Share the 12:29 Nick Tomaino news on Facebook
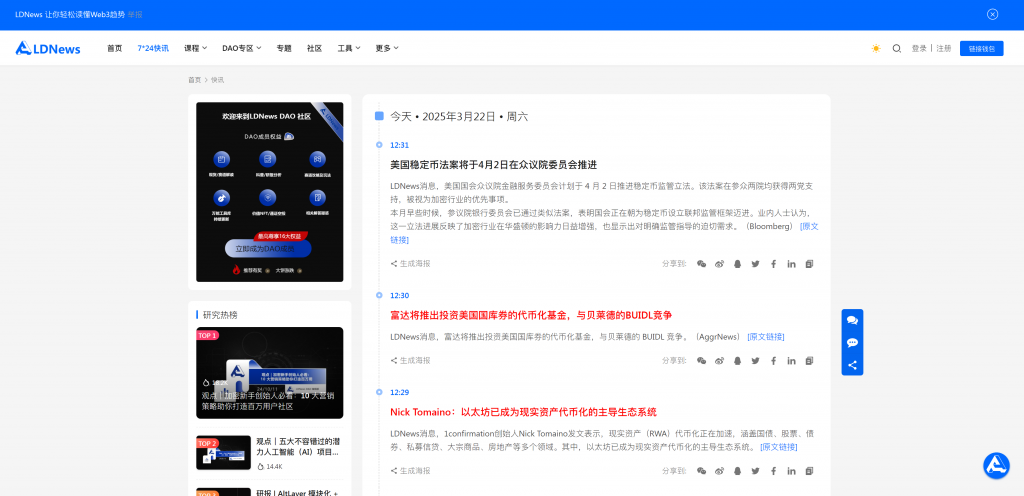The image size is (1024, 496). [x=773, y=471]
